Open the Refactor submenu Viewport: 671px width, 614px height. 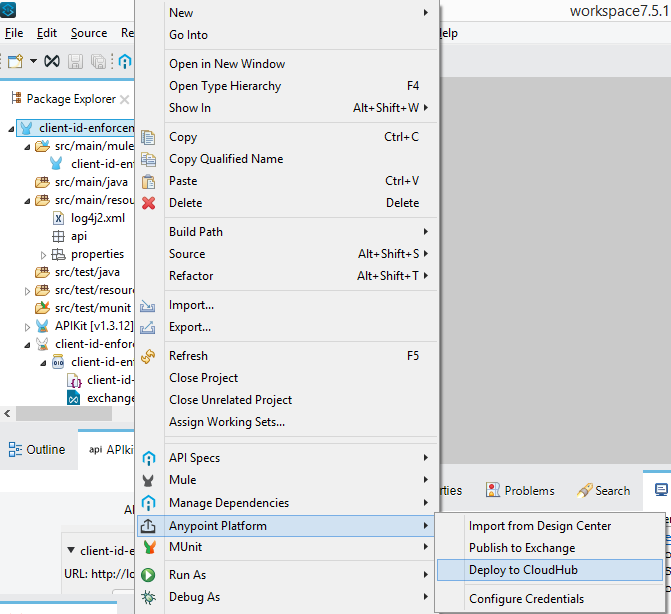coord(287,276)
